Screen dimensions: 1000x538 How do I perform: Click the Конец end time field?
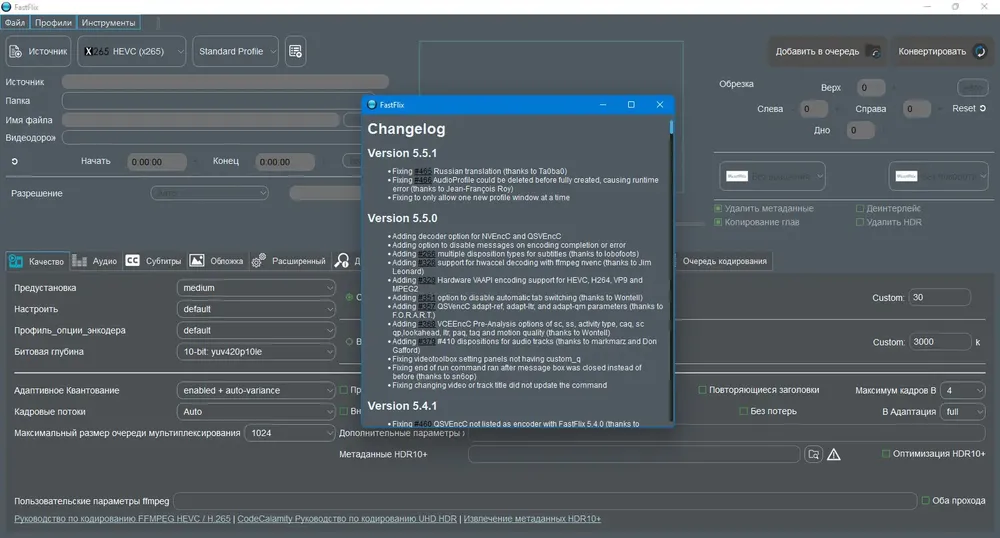pyautogui.click(x=285, y=162)
